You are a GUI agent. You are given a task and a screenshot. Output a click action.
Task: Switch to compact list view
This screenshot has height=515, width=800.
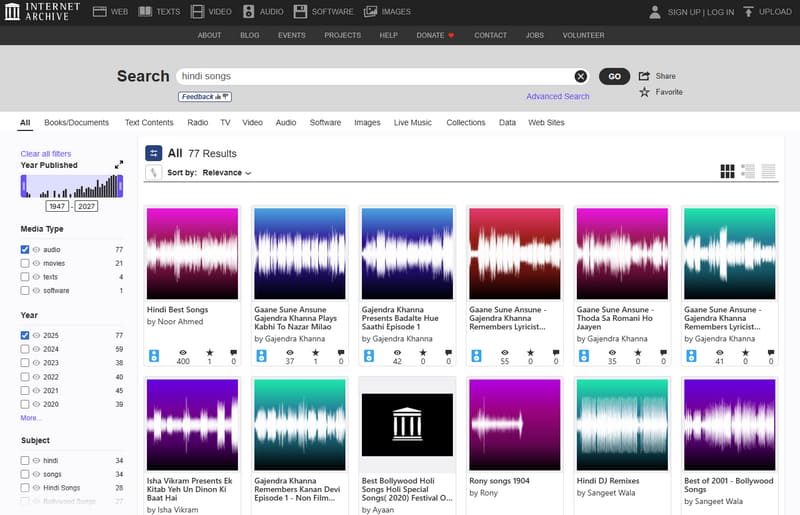(x=768, y=171)
